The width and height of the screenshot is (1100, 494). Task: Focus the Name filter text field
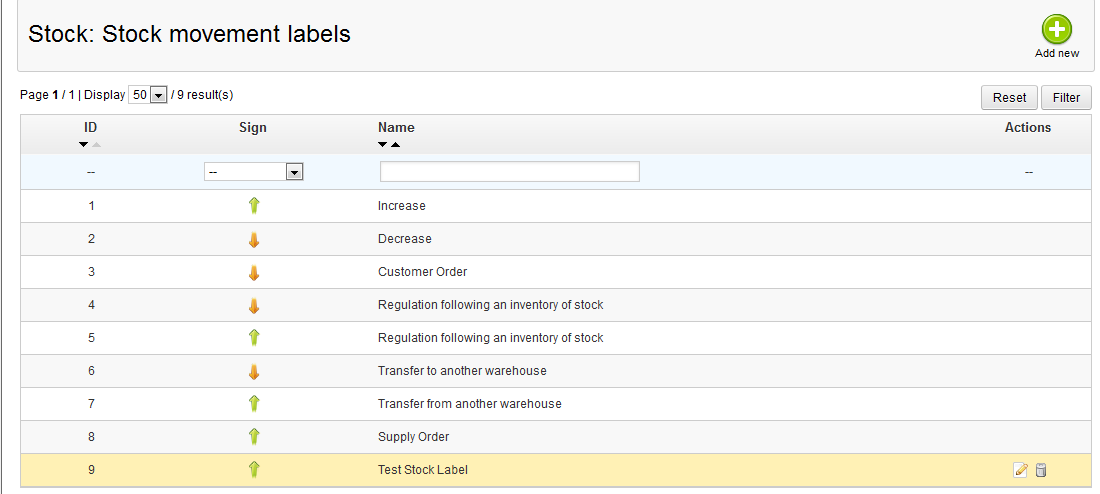coord(510,172)
